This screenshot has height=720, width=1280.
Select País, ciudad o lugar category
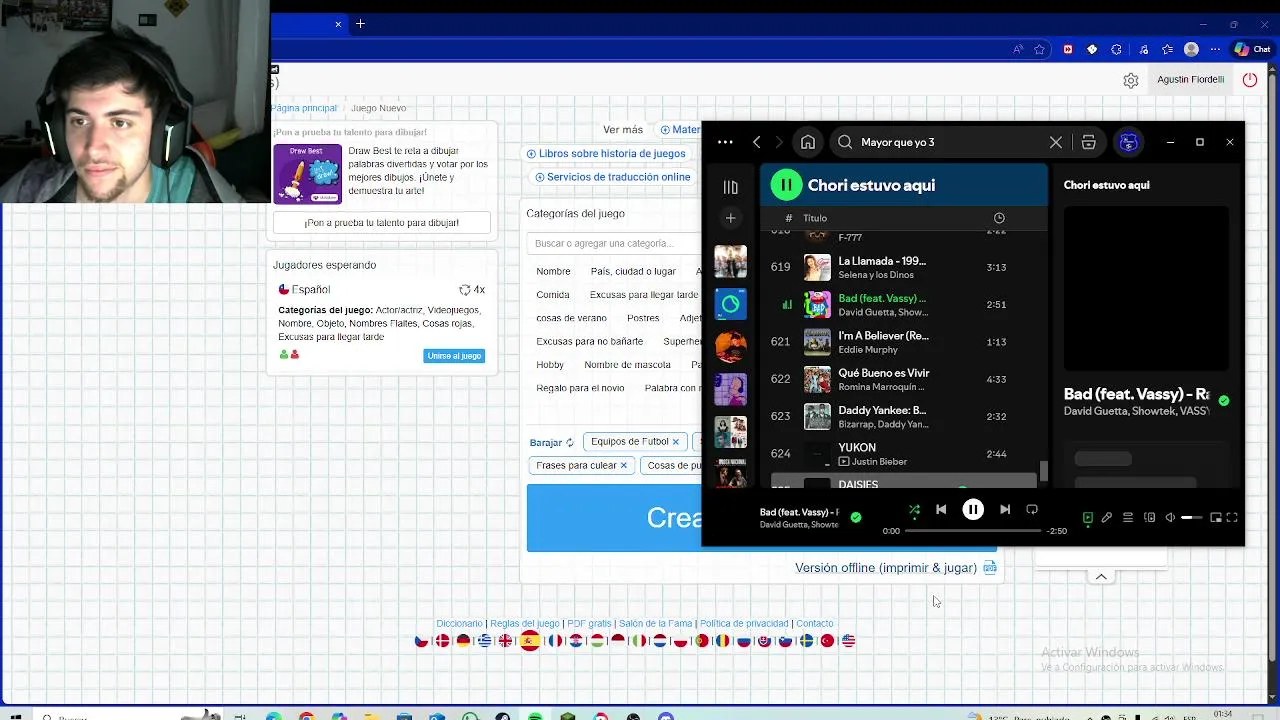633,271
